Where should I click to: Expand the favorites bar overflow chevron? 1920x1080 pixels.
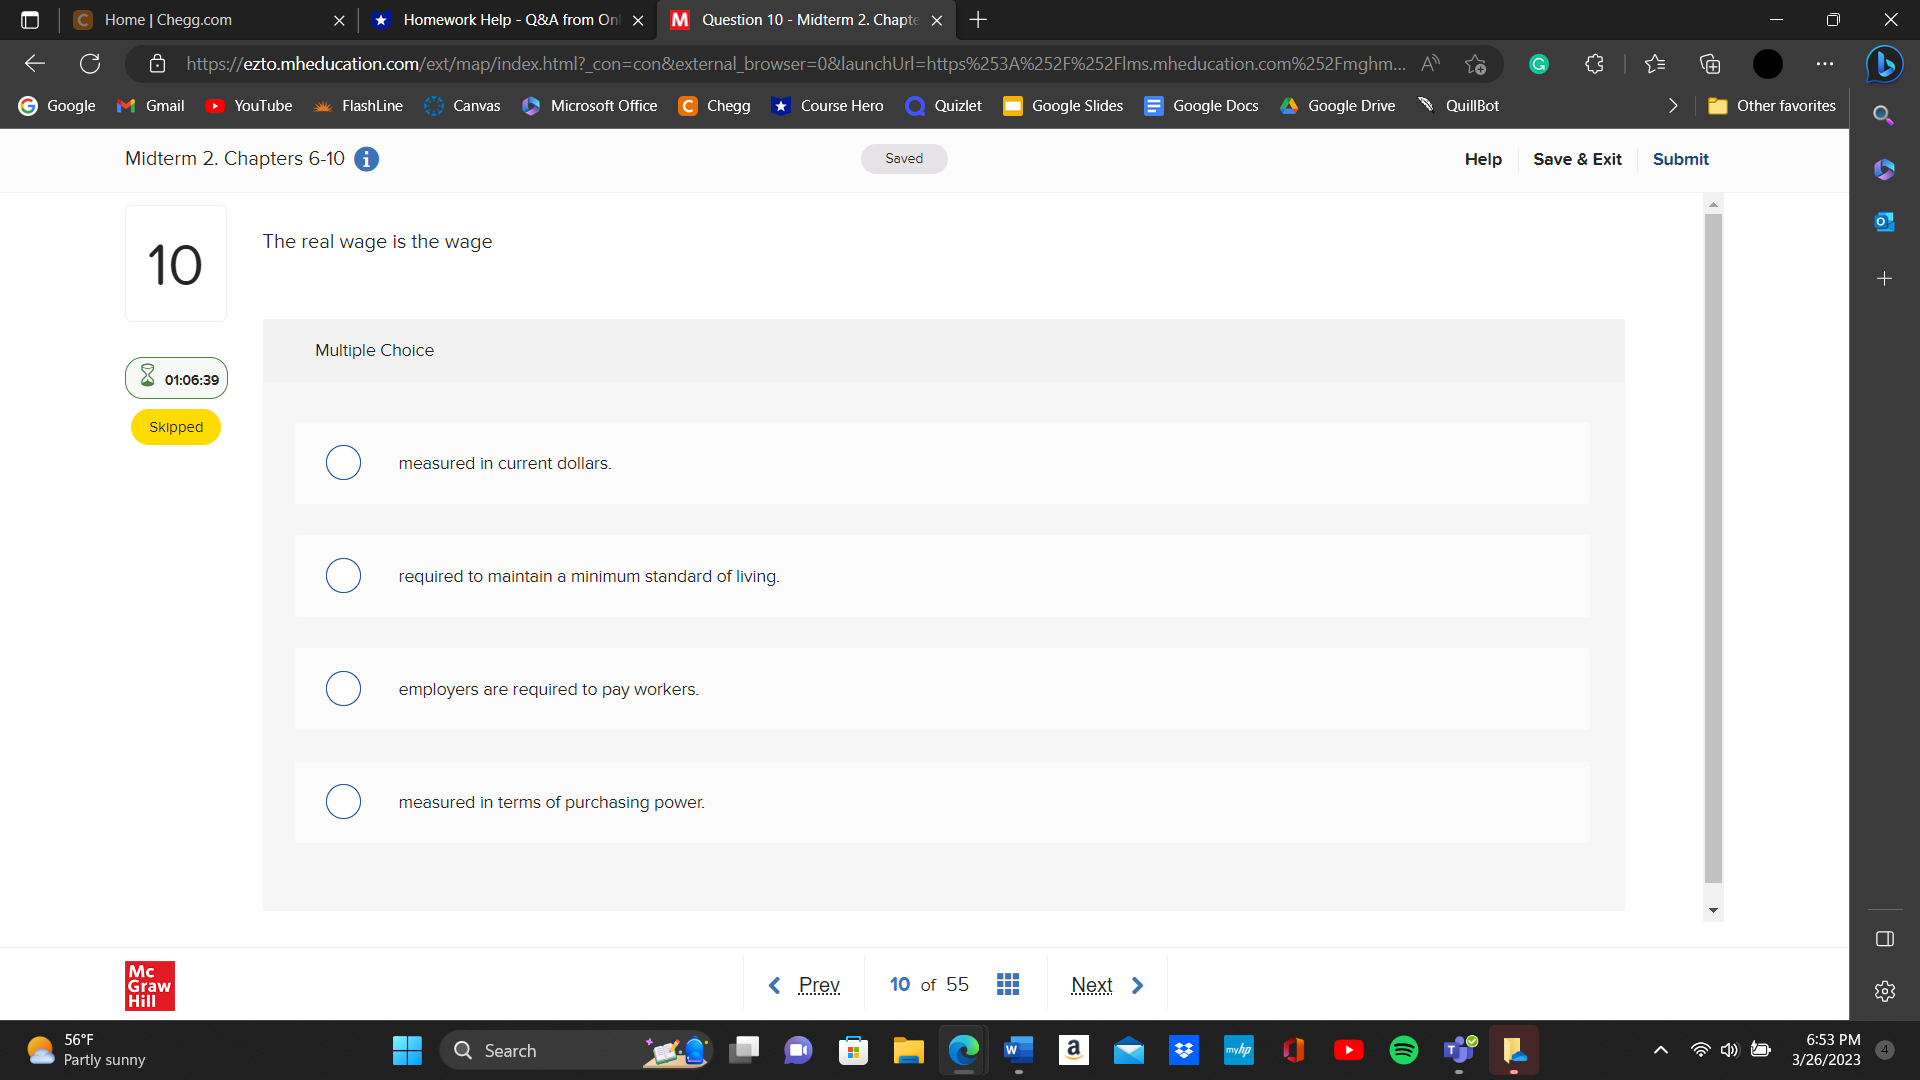1673,105
